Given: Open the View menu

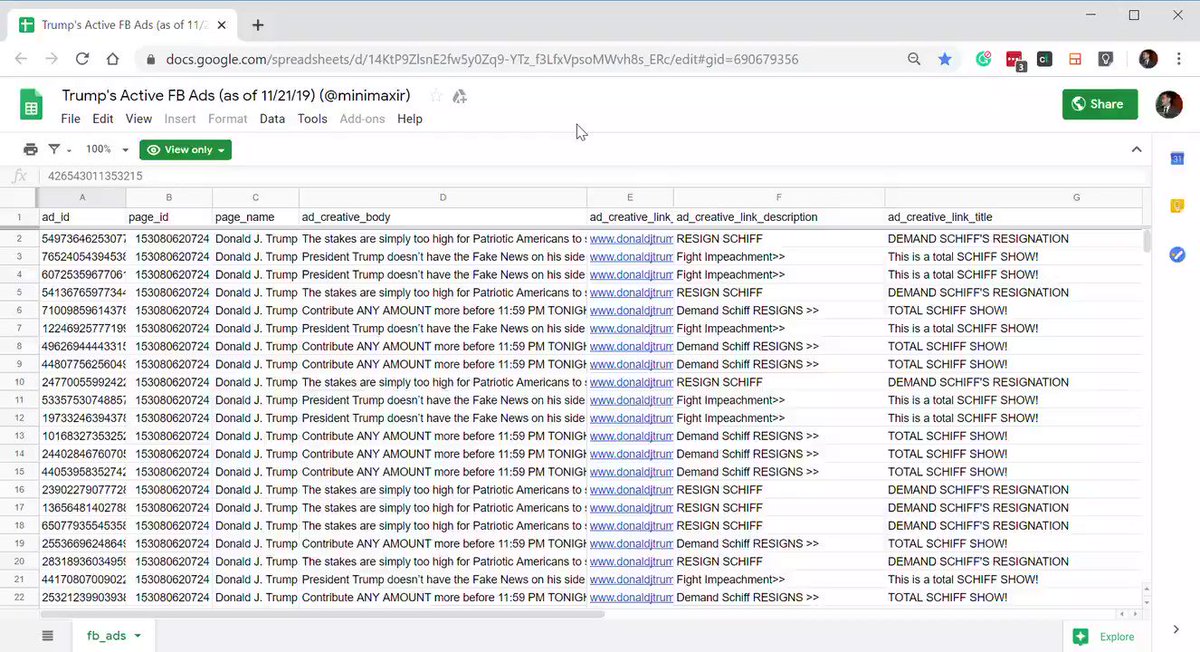Looking at the screenshot, I should point(139,119).
